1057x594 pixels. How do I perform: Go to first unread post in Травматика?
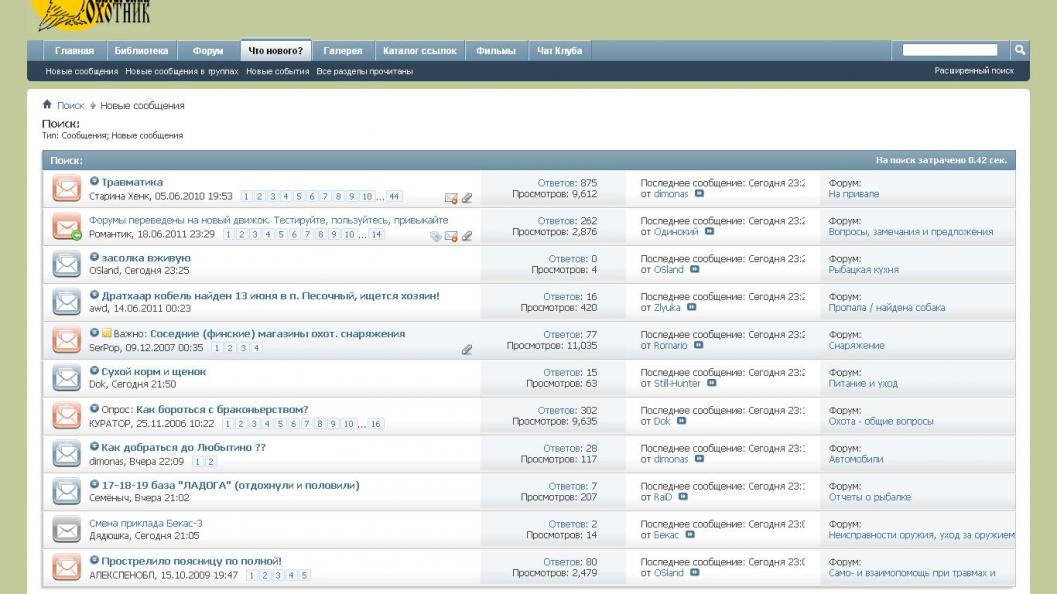(94, 182)
